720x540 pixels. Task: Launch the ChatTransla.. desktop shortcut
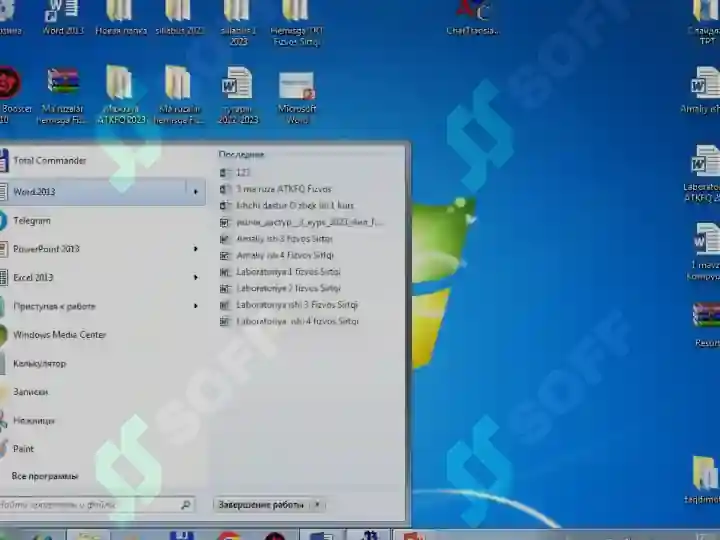point(473,17)
